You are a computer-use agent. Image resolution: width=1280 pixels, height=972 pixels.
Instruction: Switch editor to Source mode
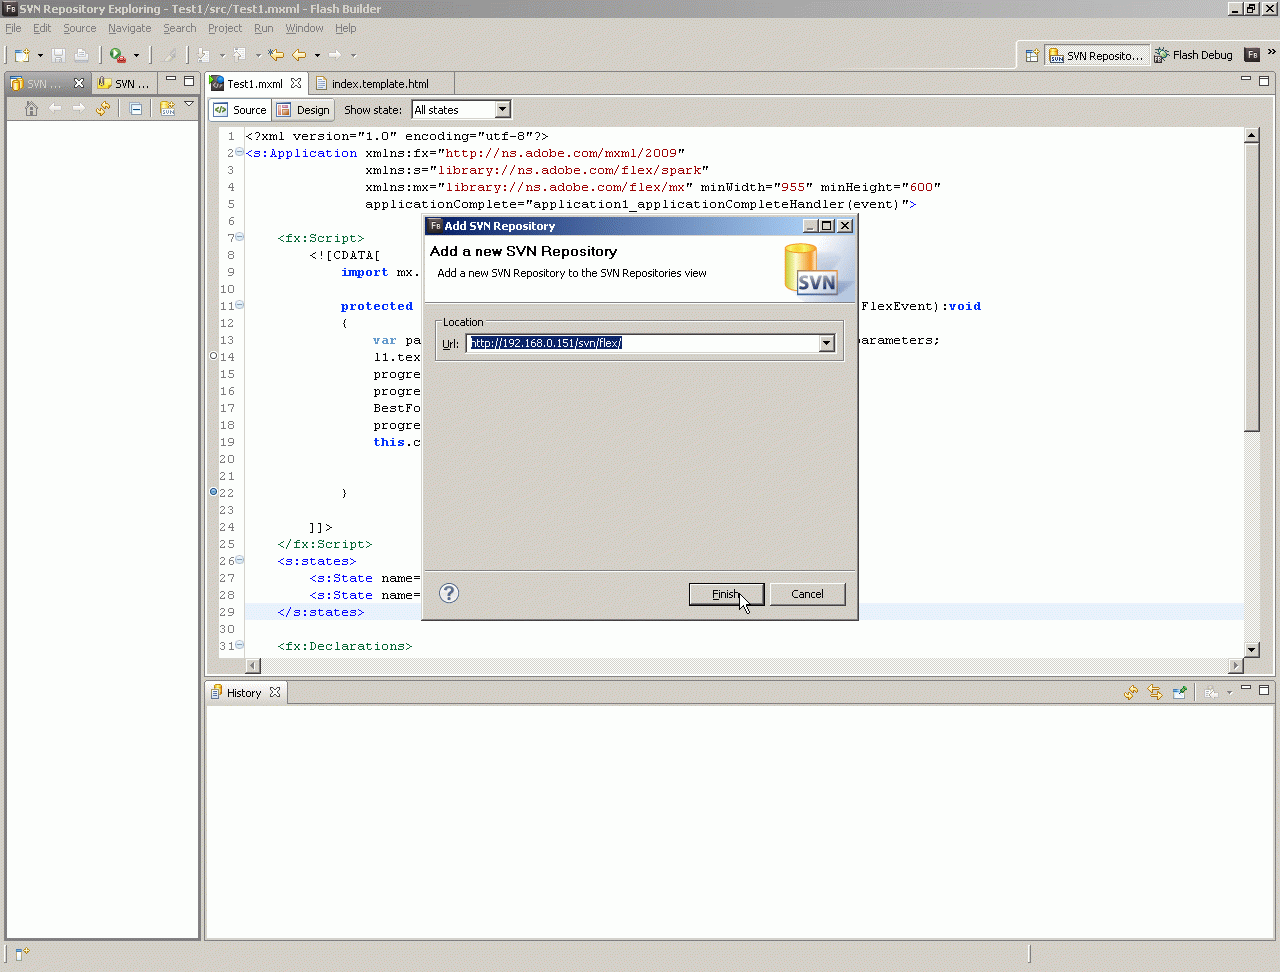click(240, 110)
